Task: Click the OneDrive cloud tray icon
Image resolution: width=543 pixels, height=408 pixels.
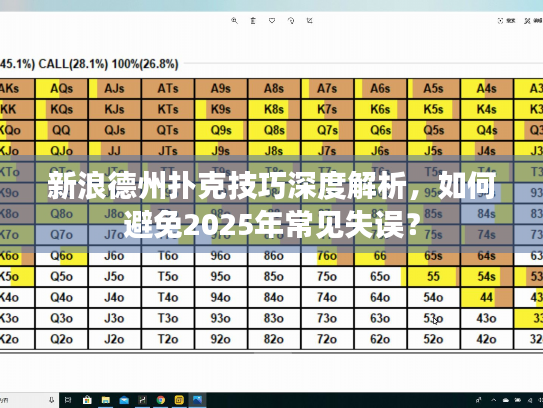Action: click(506, 400)
